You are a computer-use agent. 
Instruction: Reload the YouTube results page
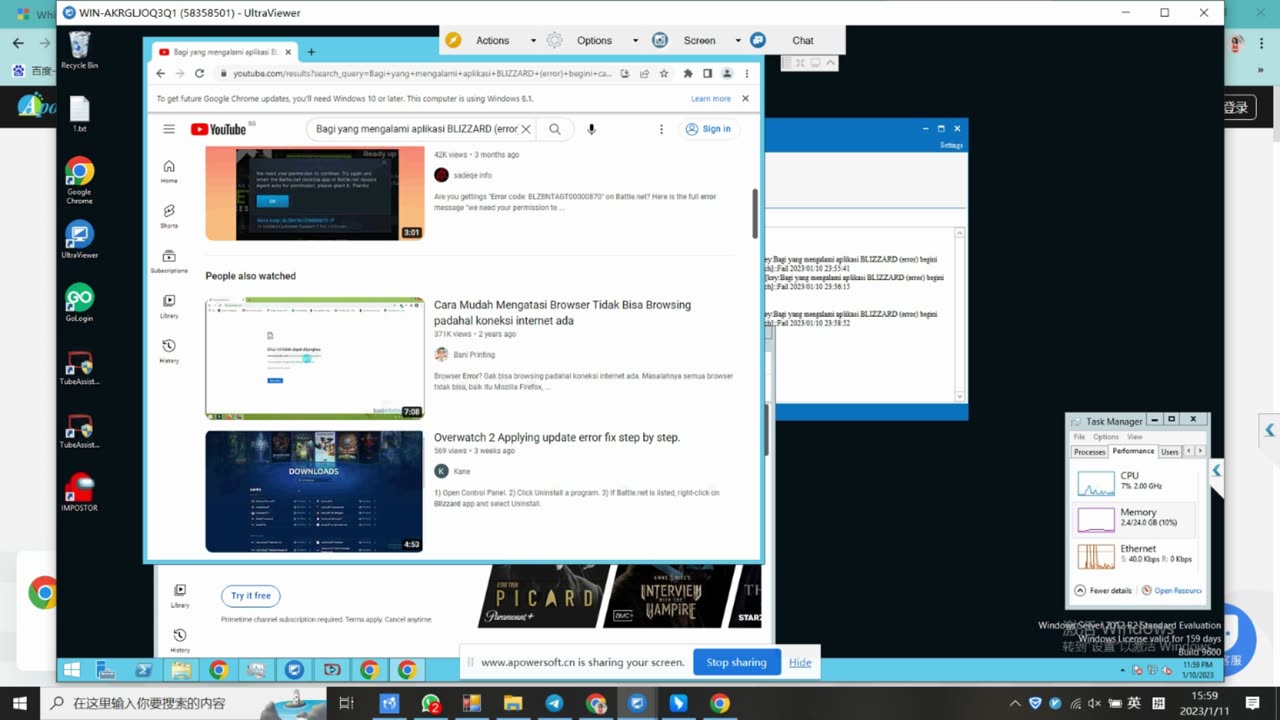199,73
